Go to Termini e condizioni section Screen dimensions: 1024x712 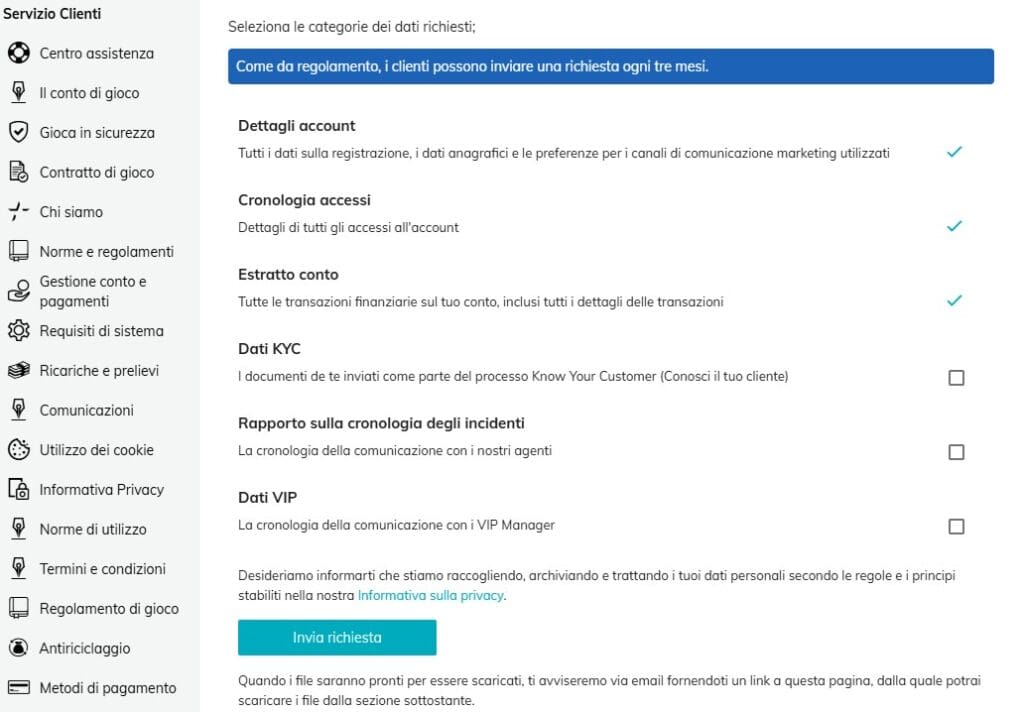[103, 569]
